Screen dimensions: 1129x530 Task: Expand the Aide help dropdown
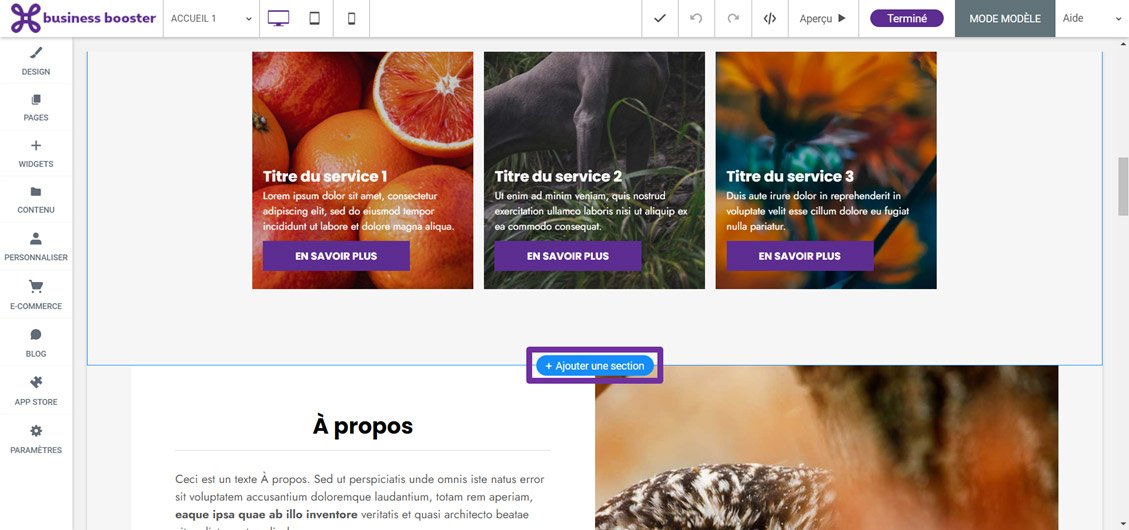[1091, 18]
